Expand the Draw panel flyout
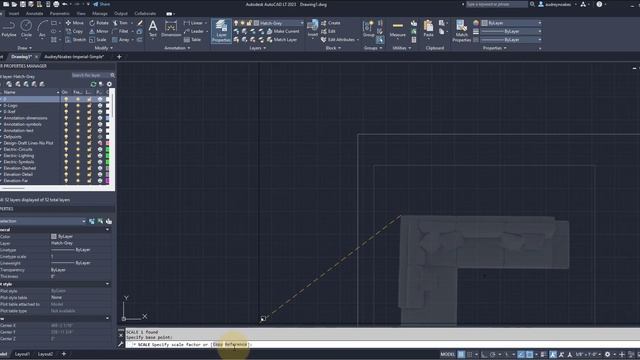 pos(24,48)
